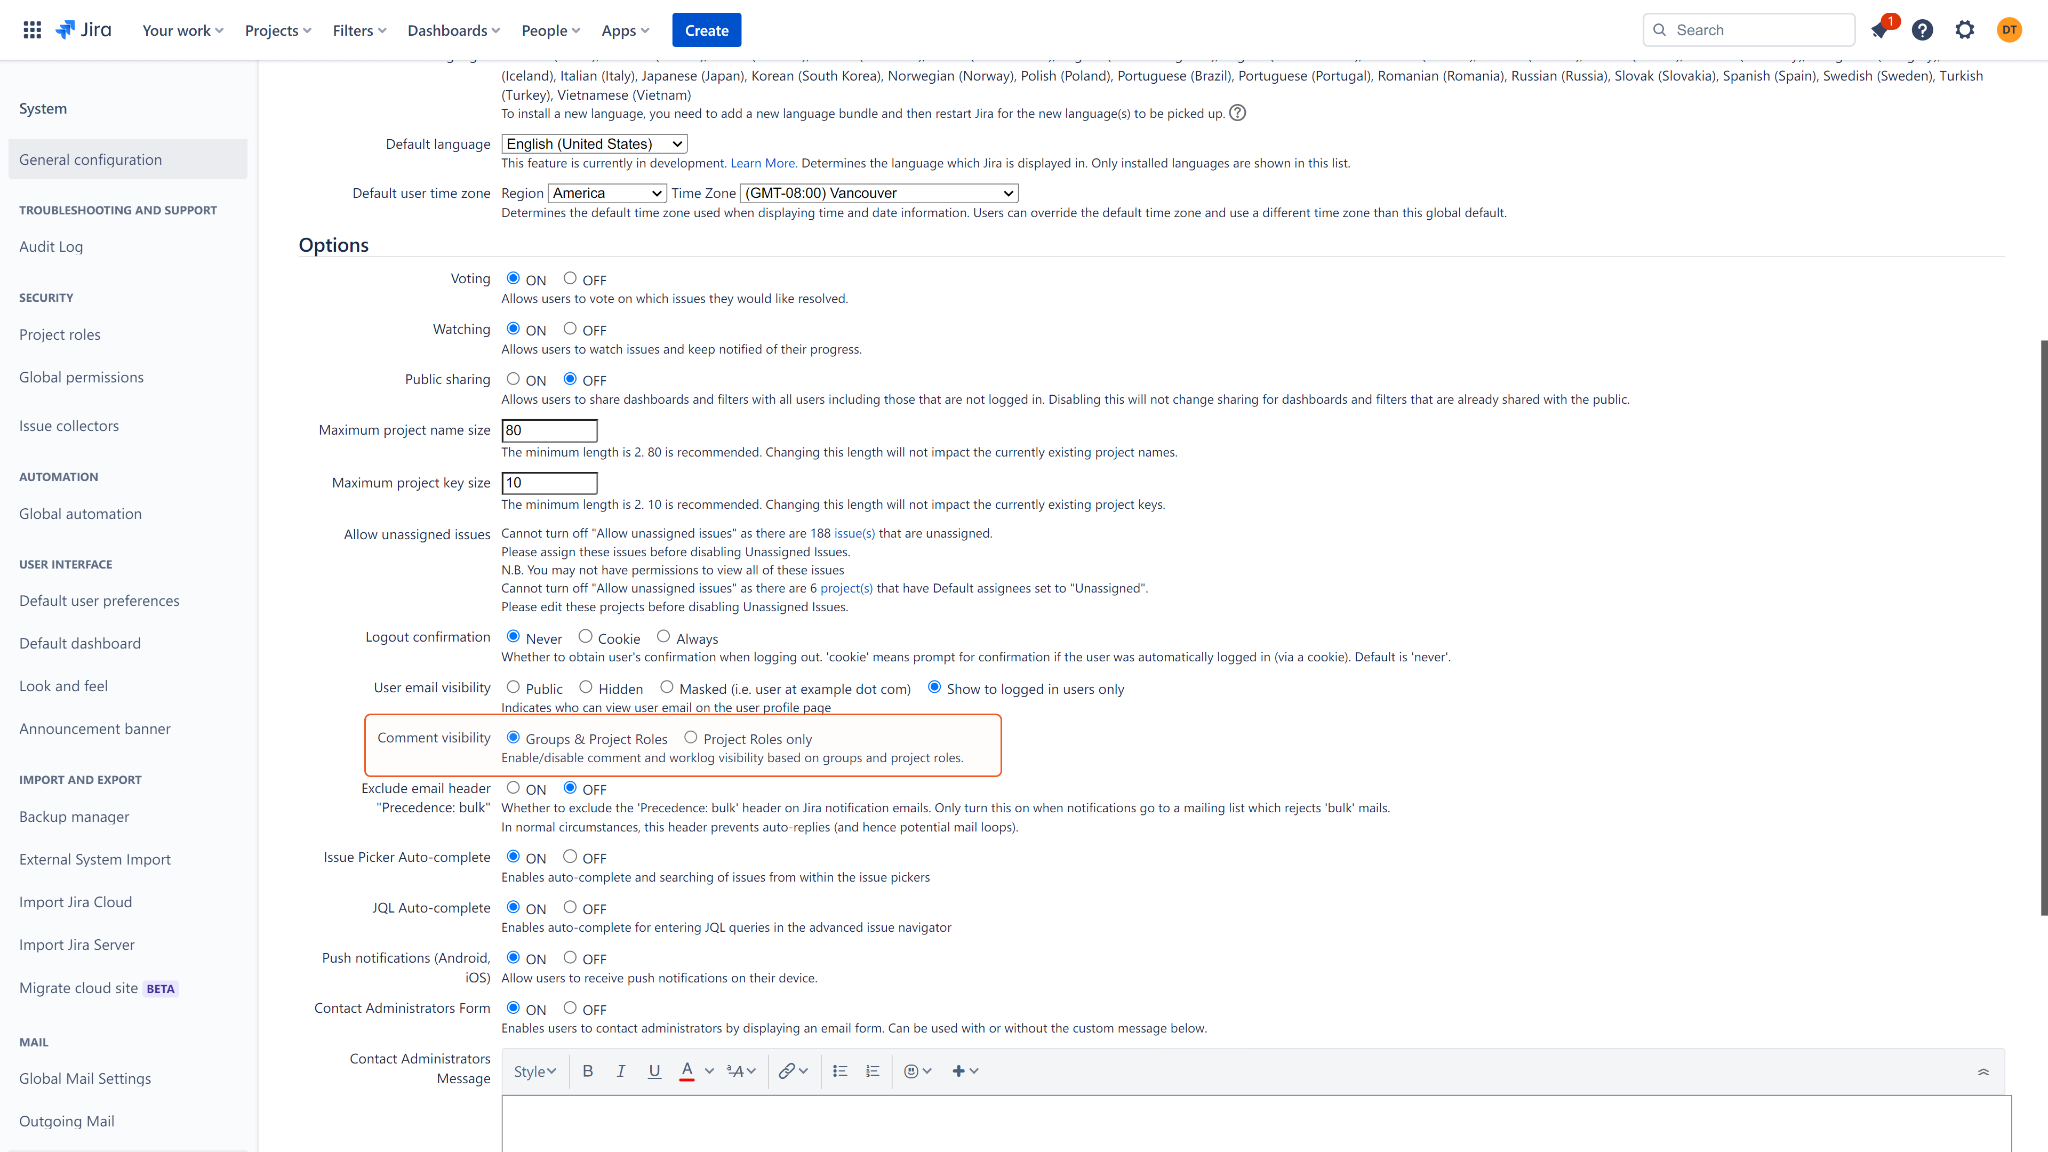Insert link using editor link icon

tap(787, 1071)
